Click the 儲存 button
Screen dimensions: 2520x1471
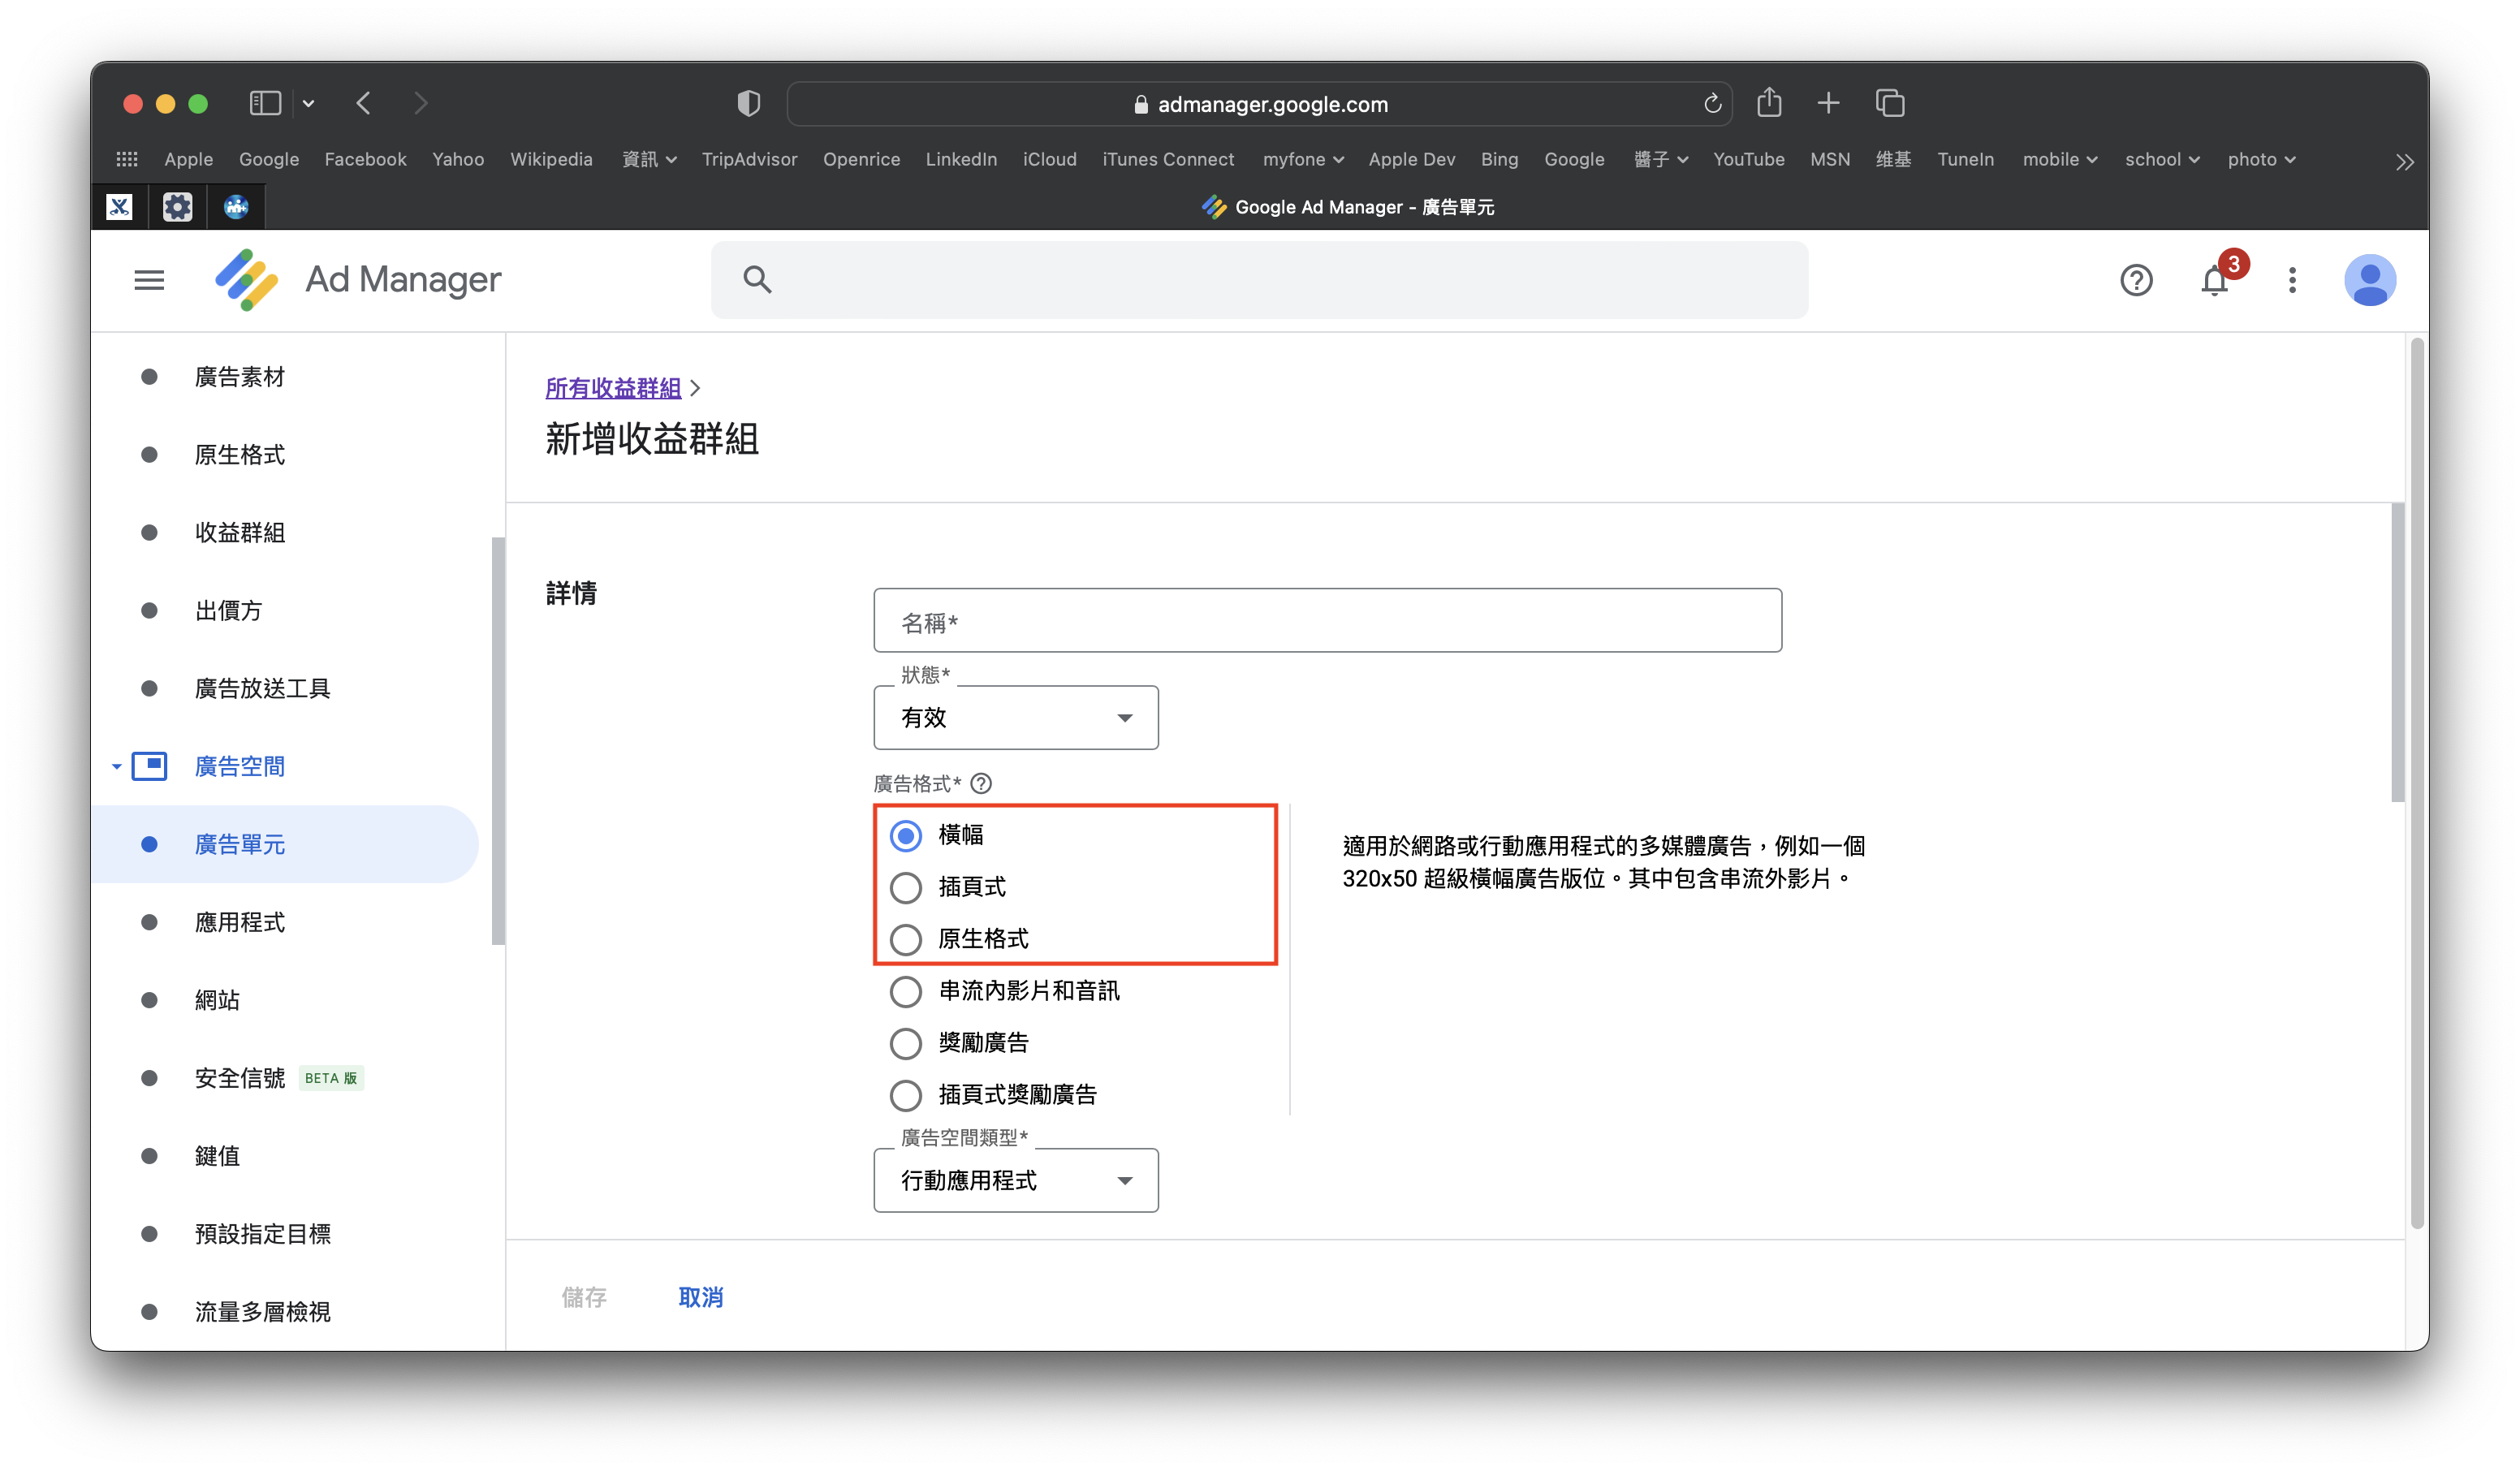(x=584, y=1297)
